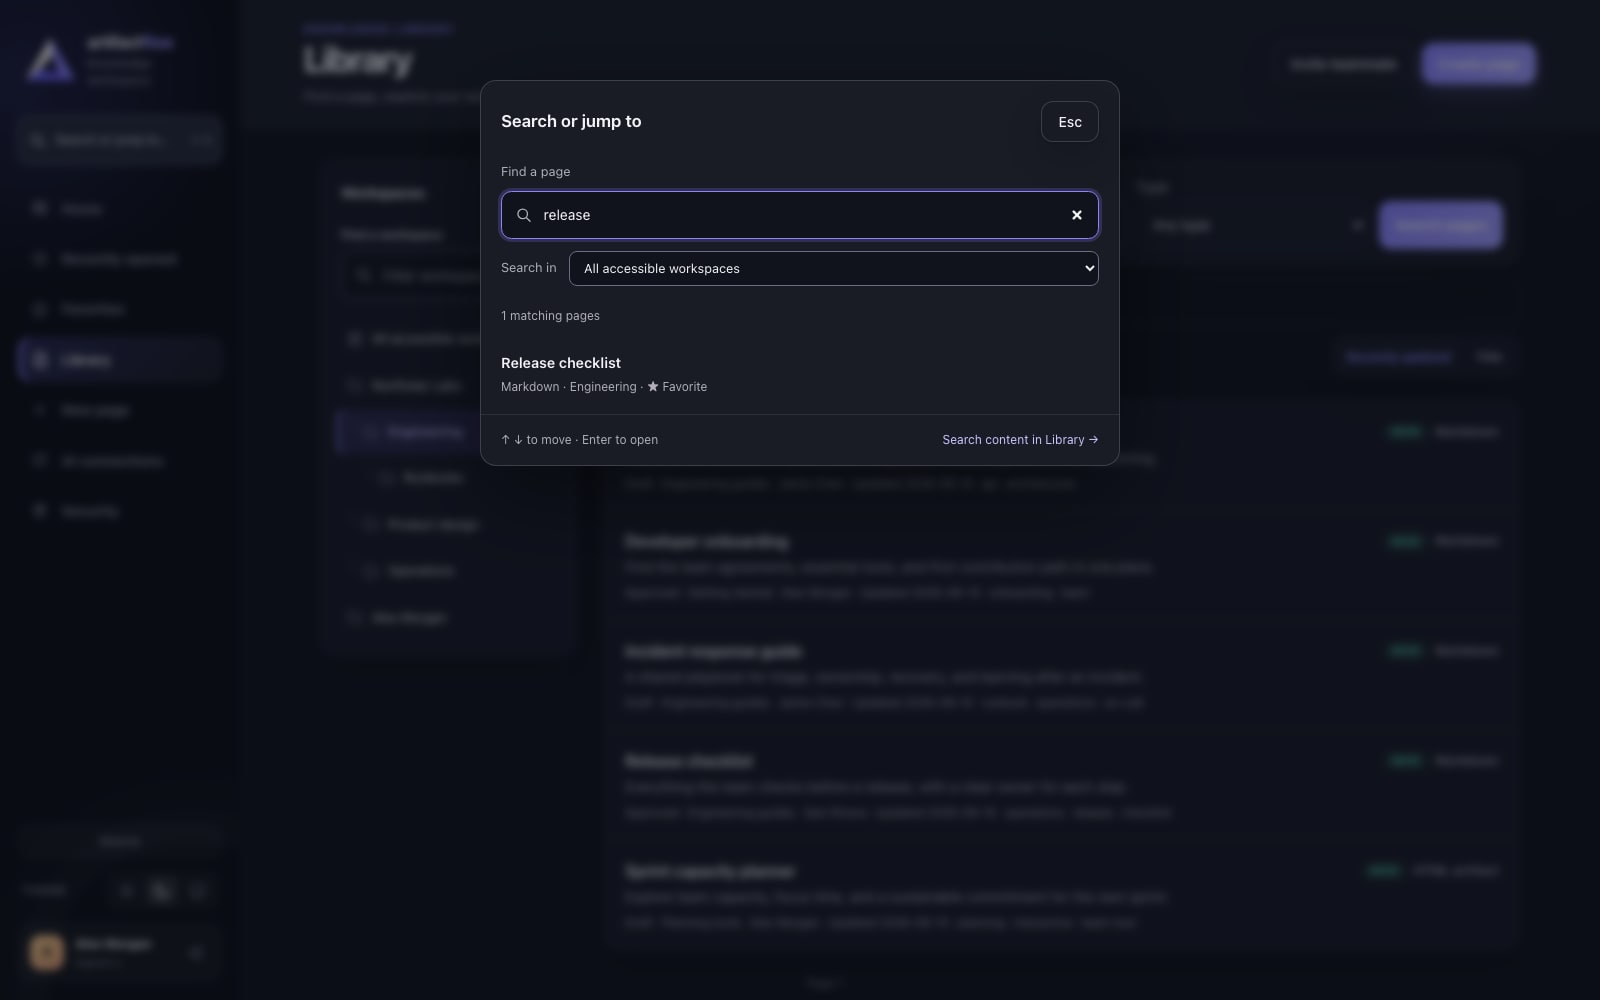Open the Search in workspaces dropdown
This screenshot has height=1000, width=1600.
tap(833, 268)
